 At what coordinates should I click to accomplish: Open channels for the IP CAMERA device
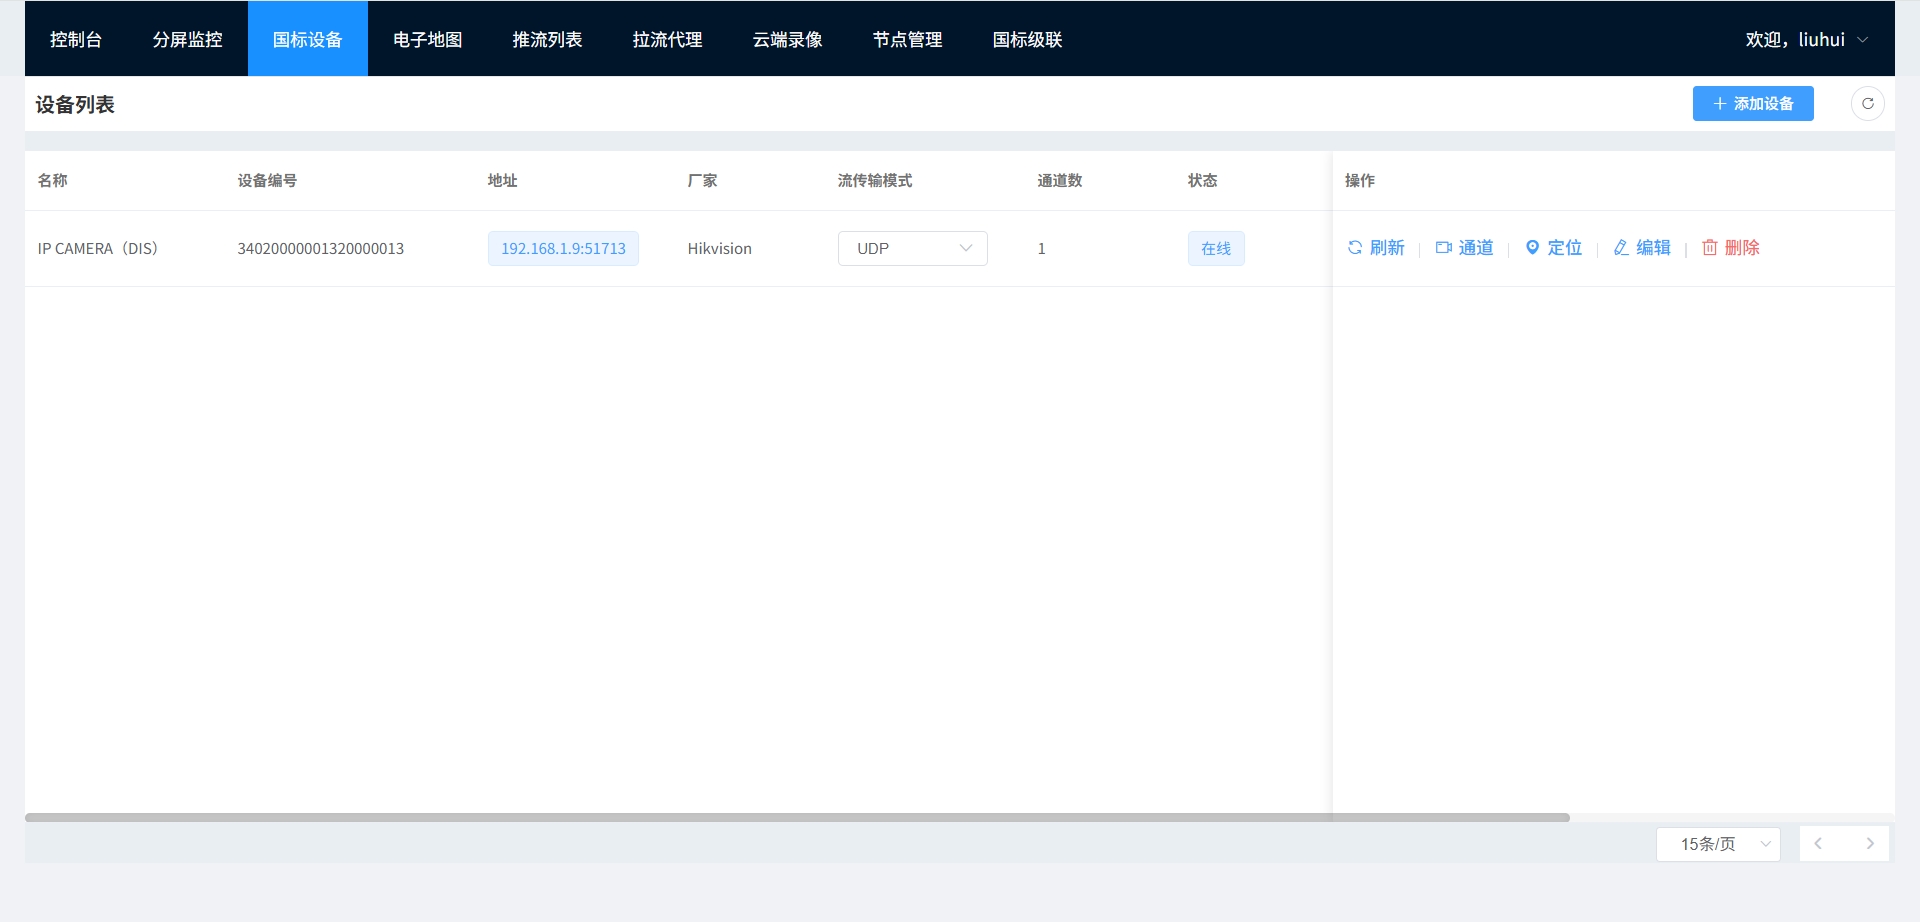pos(1464,248)
